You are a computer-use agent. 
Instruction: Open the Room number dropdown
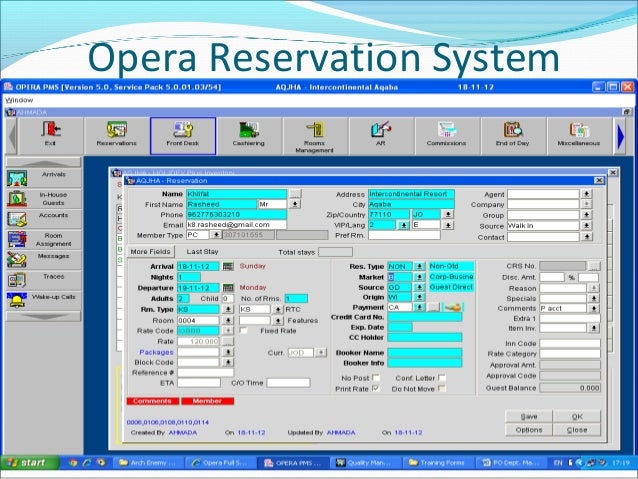tap(228, 320)
